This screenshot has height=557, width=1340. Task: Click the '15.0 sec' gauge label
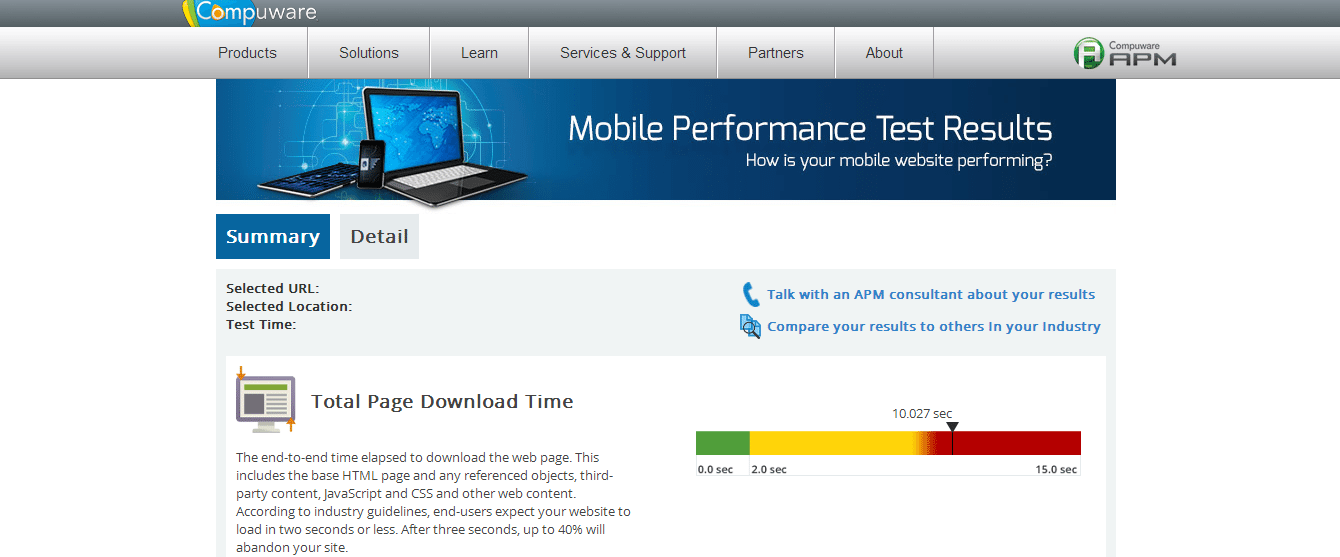click(x=1056, y=469)
